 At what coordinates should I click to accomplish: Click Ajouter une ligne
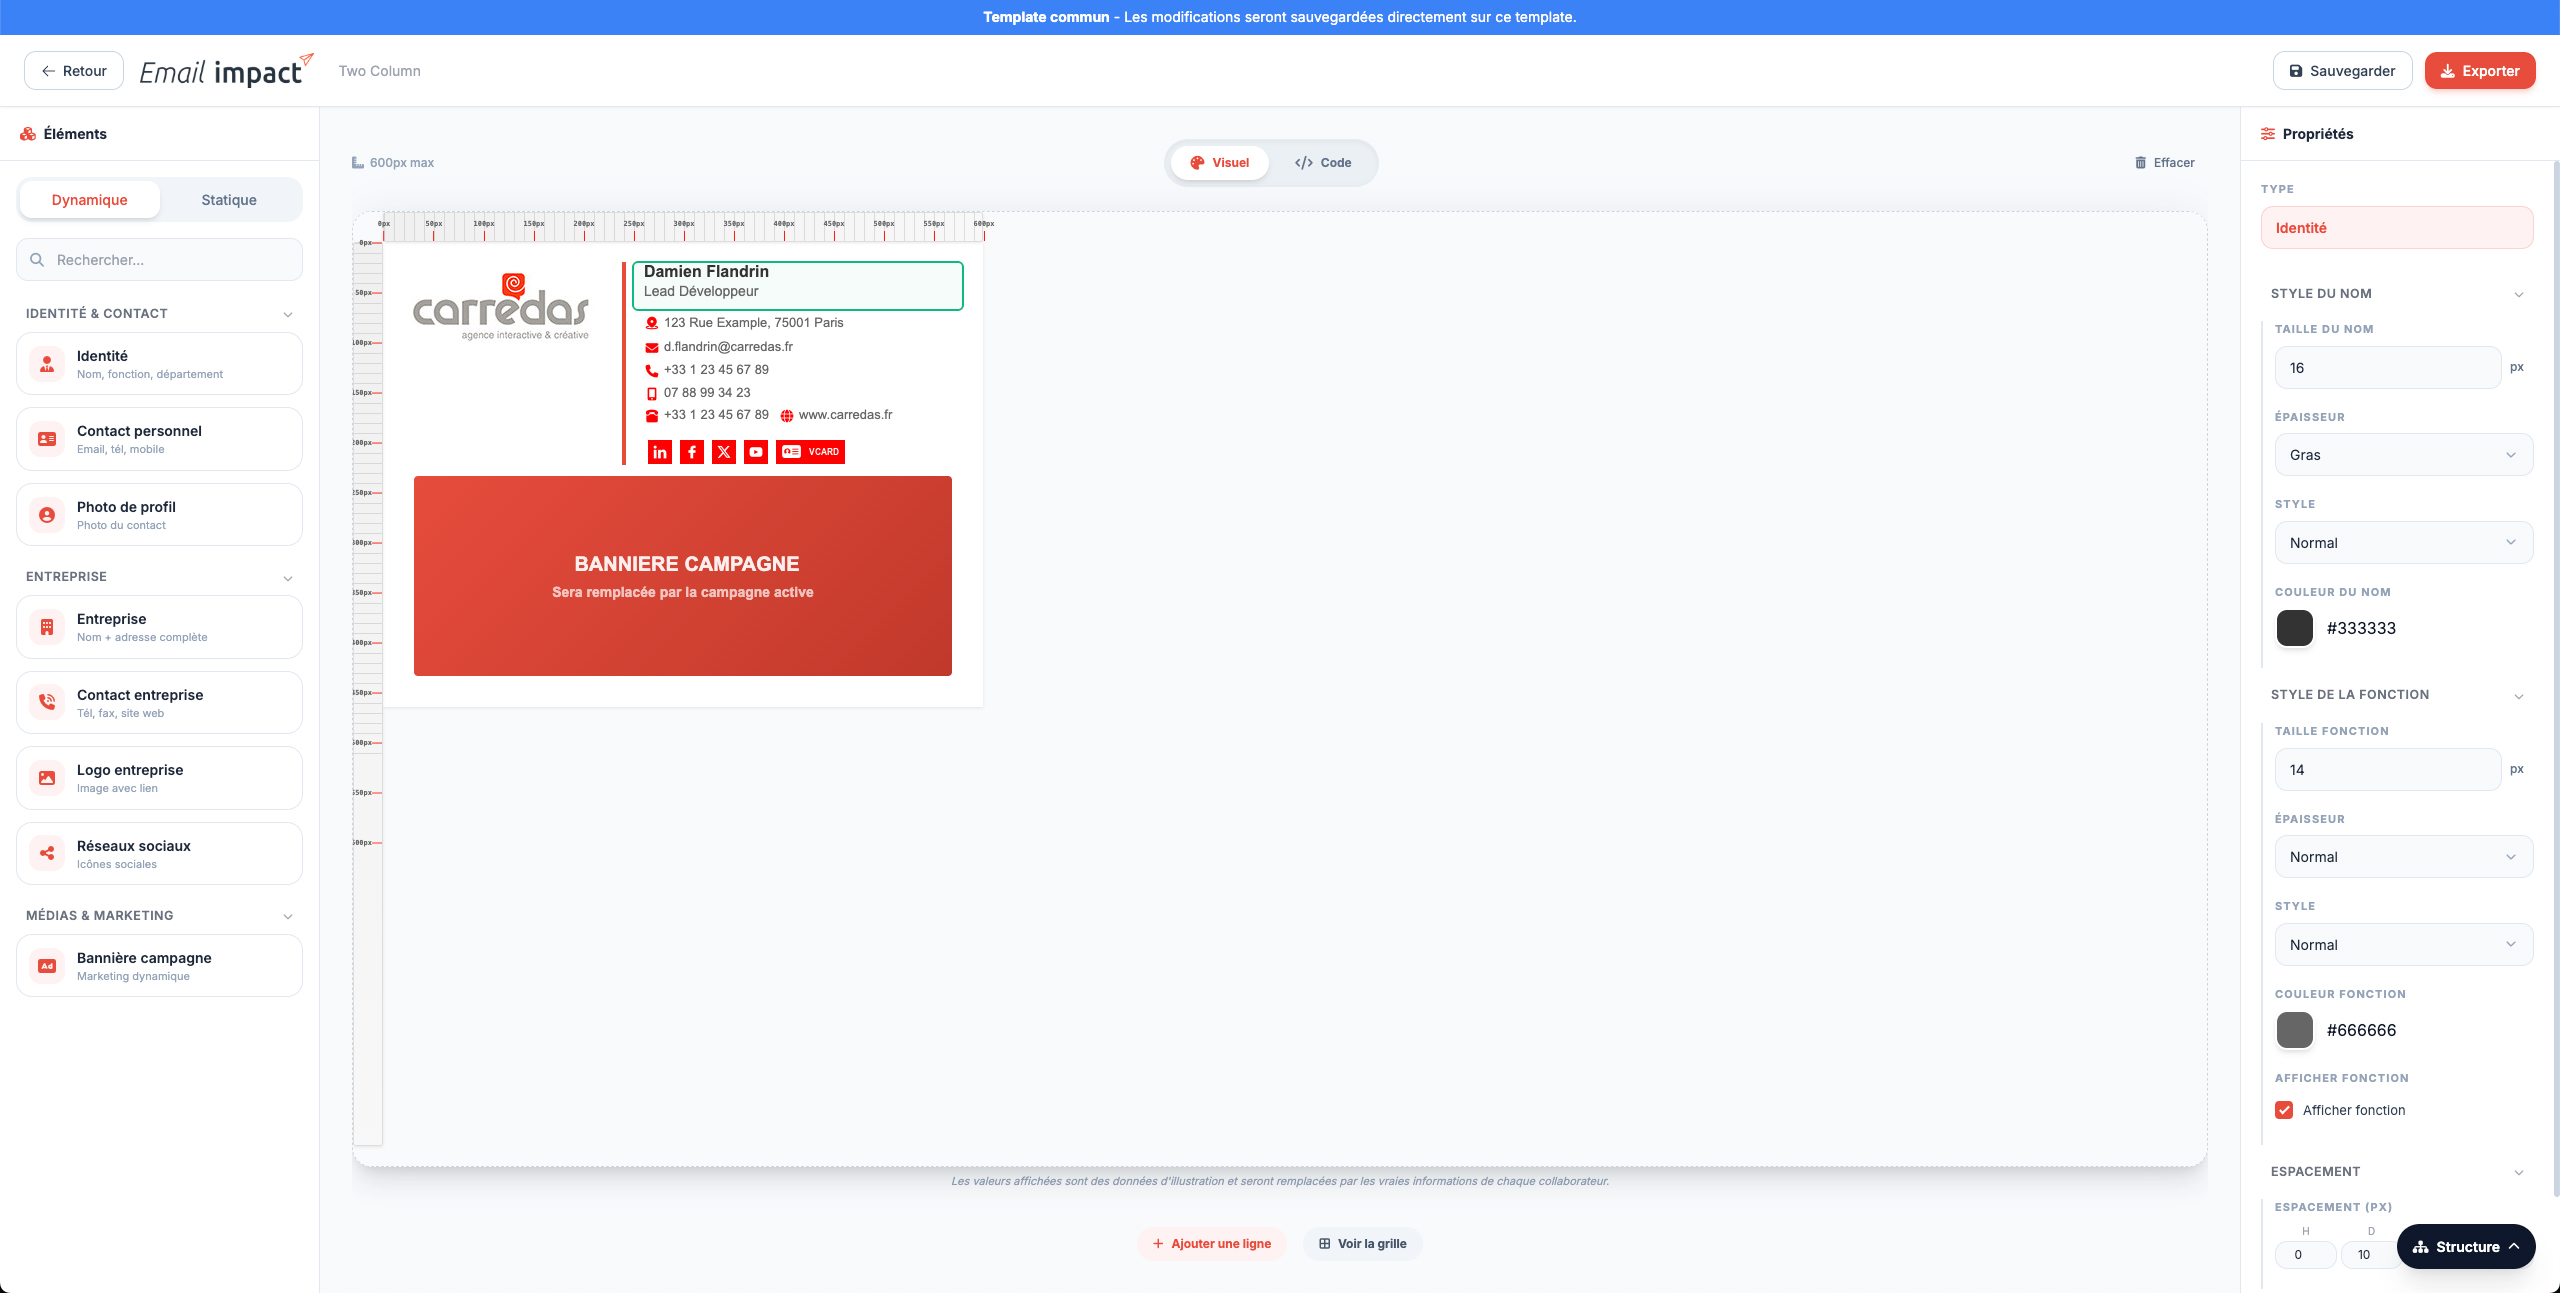pyautogui.click(x=1211, y=1244)
